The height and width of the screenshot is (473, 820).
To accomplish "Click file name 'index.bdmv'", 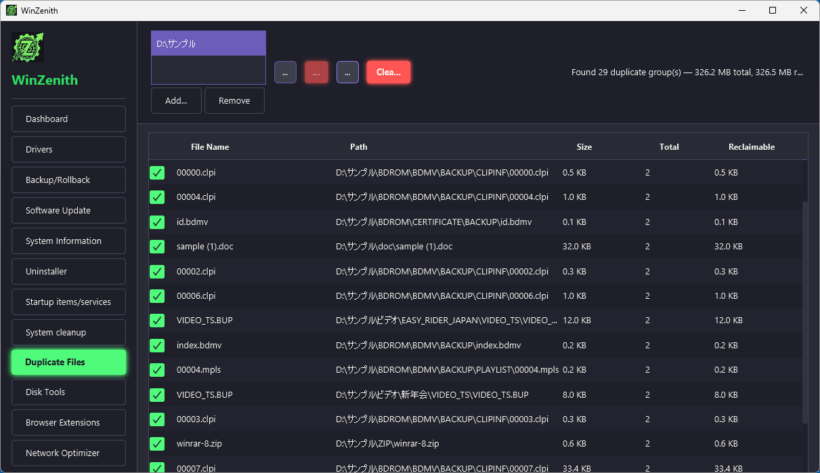I will 199,345.
